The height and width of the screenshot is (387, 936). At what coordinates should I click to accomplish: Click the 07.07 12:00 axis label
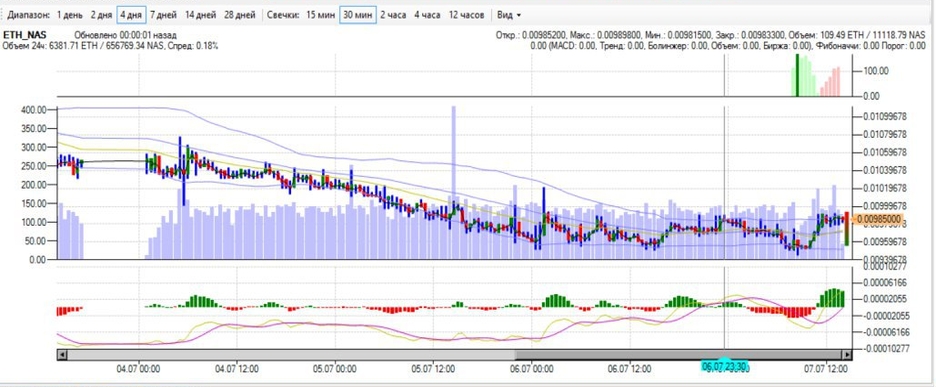(826, 370)
